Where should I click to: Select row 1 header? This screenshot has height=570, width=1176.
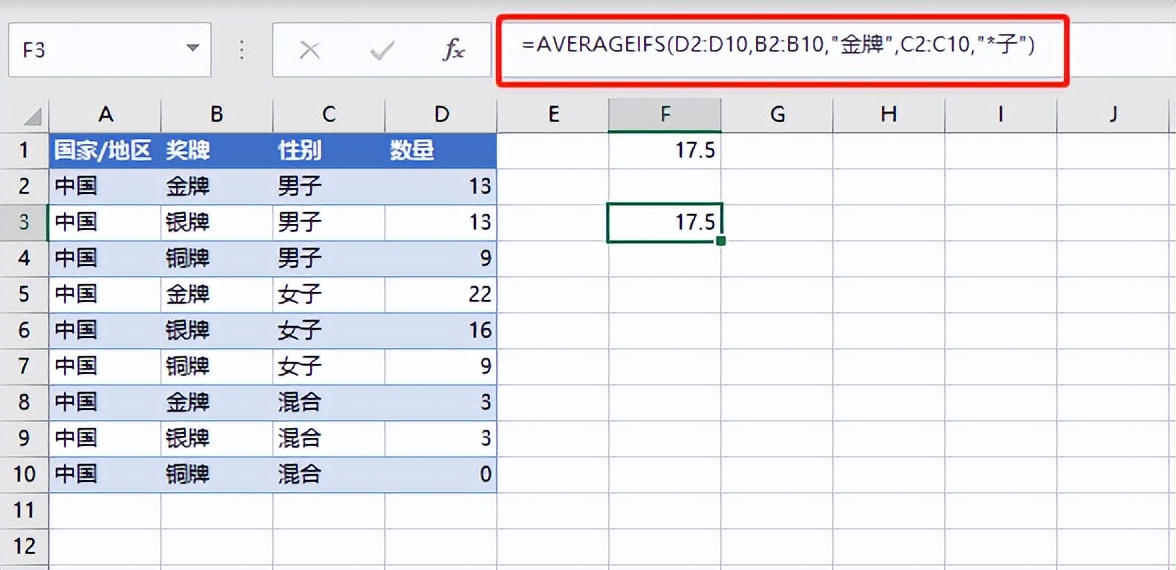[24, 151]
